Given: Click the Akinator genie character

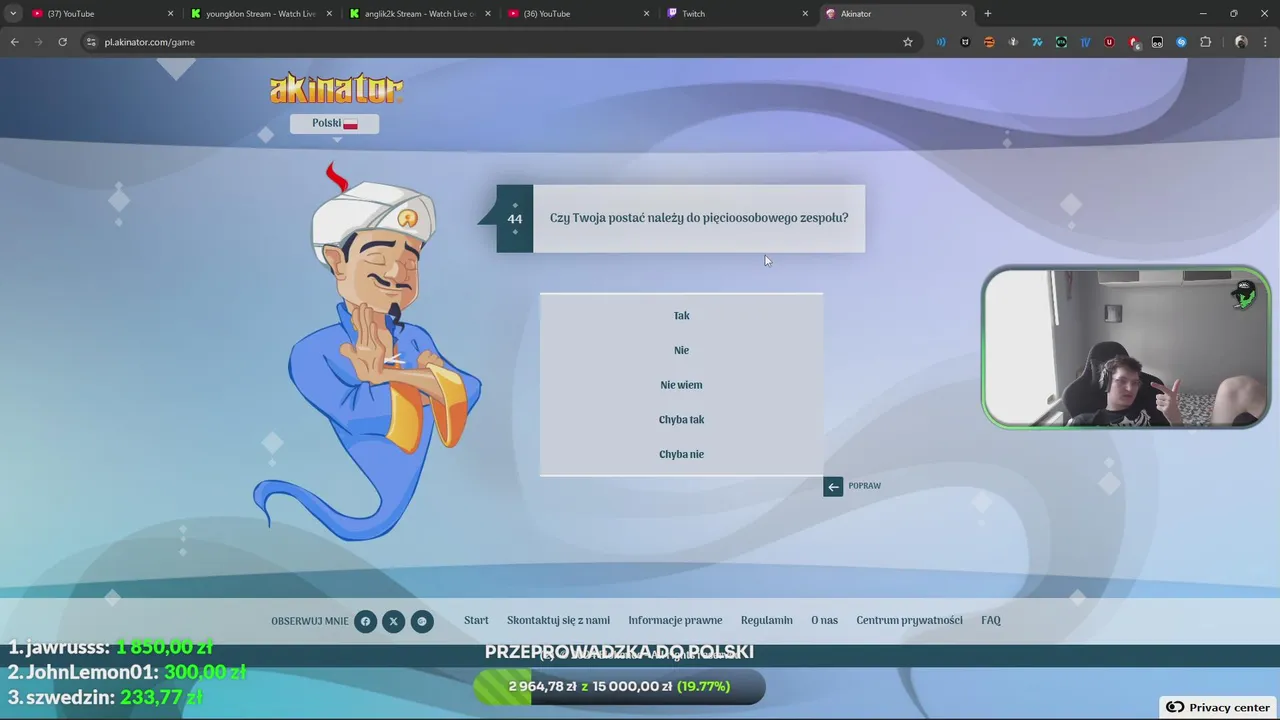Looking at the screenshot, I should point(368,350).
